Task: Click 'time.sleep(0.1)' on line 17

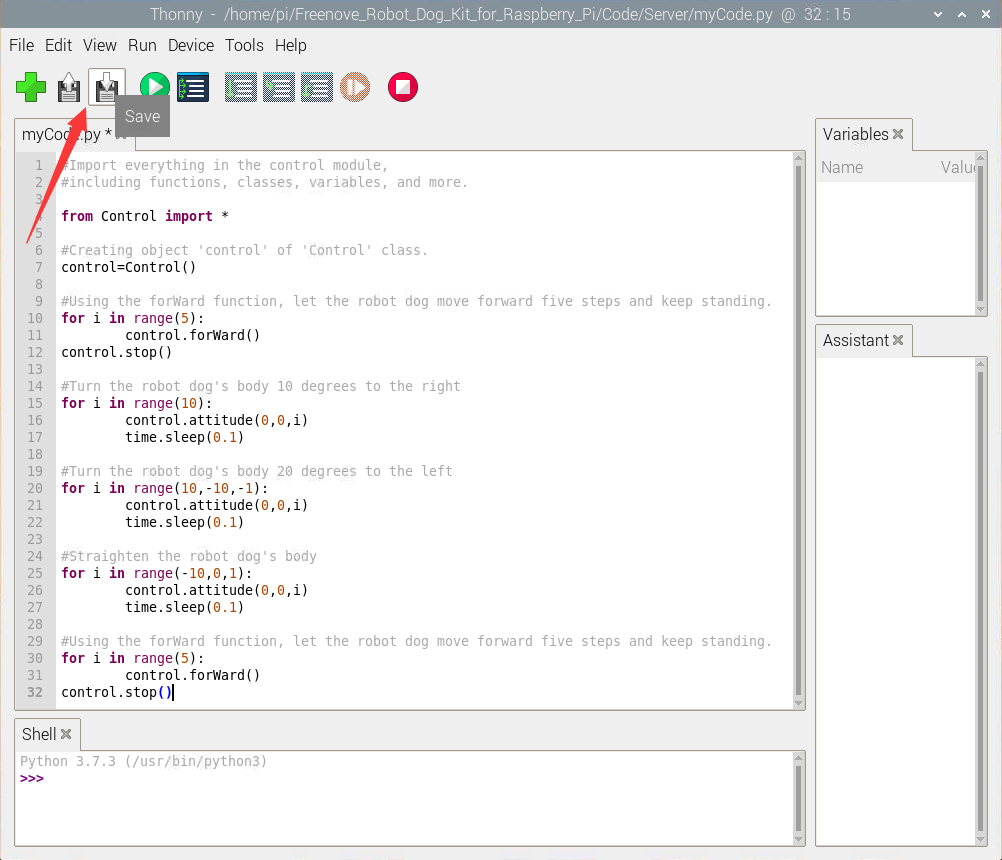Action: pyautogui.click(x=185, y=437)
